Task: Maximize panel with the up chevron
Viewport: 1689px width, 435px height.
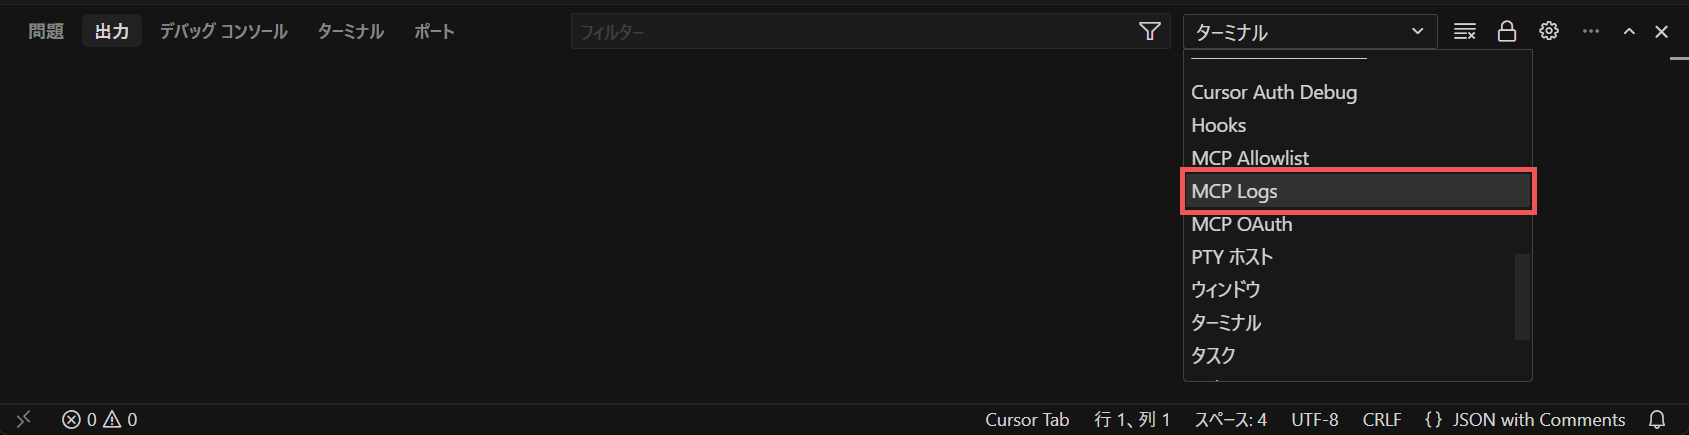Action: pos(1629,32)
